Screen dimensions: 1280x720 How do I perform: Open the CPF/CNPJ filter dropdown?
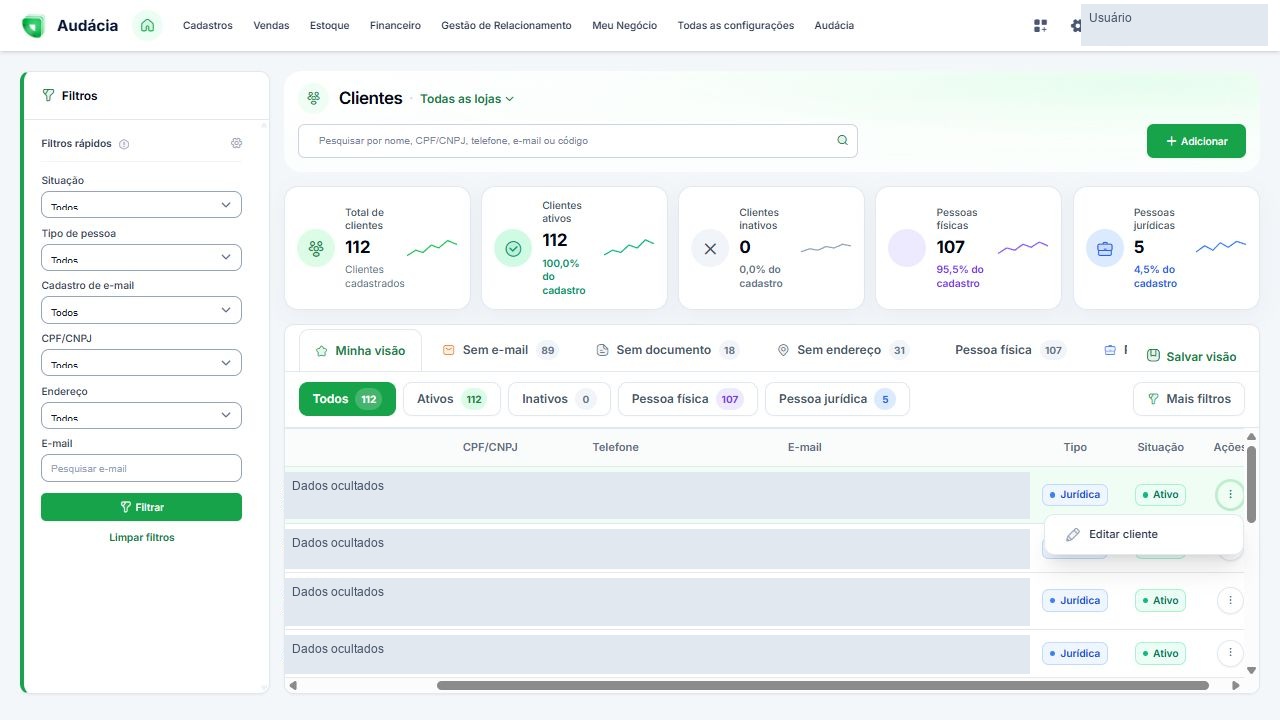click(x=141, y=363)
